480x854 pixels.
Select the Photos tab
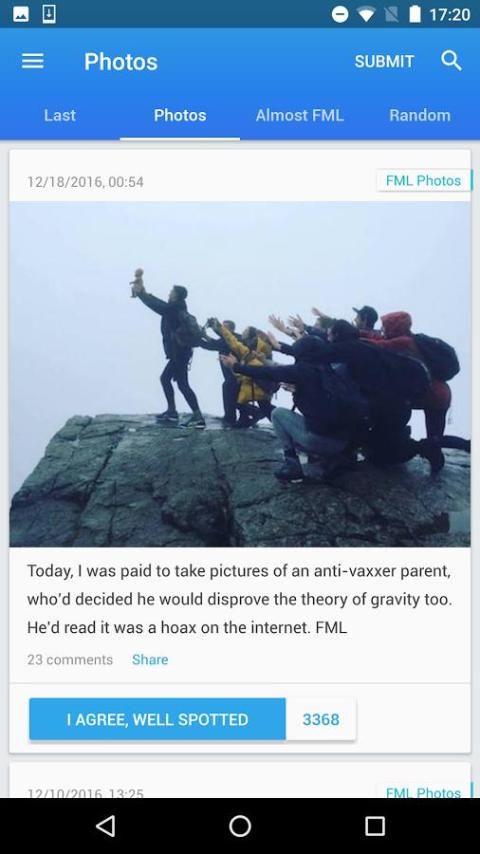pos(180,115)
